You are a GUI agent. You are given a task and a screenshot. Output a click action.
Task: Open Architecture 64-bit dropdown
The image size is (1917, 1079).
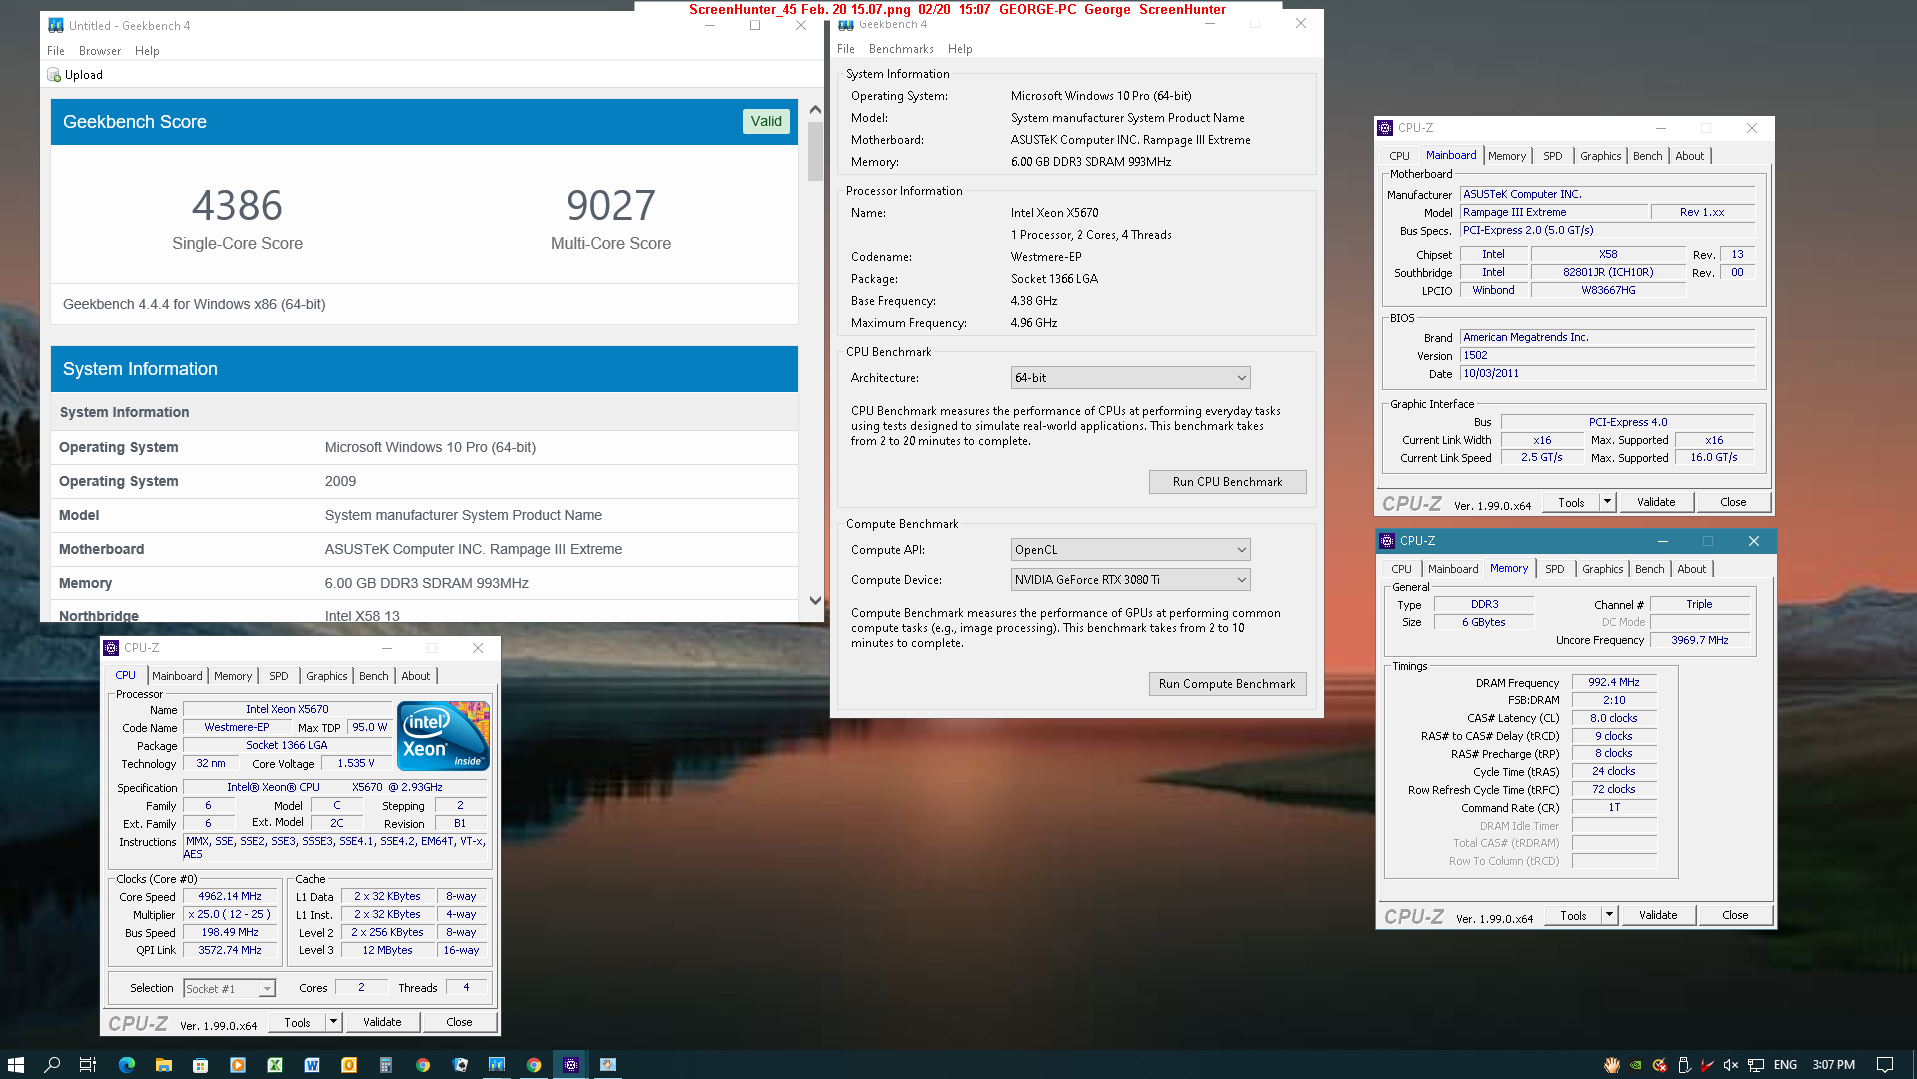1131,378
